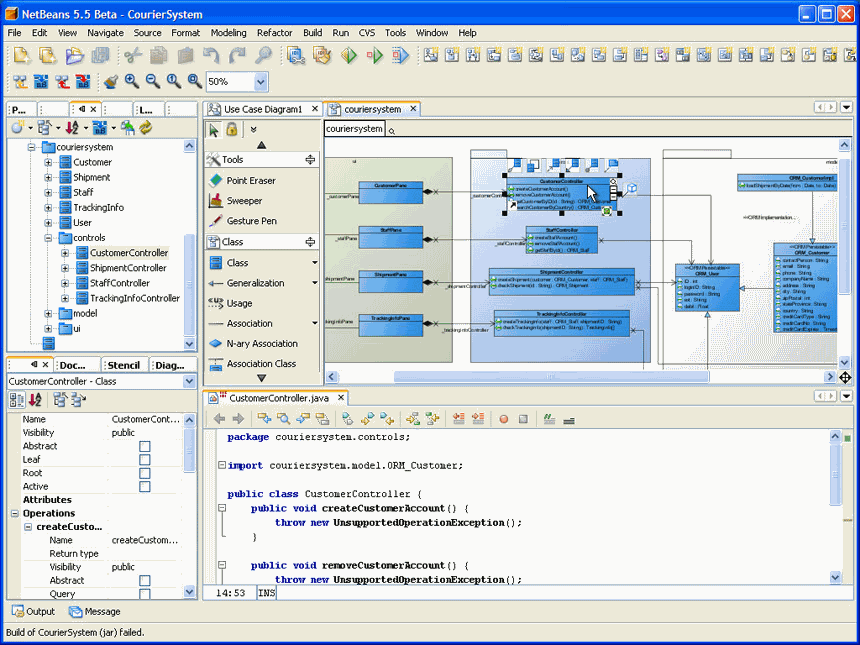The image size is (860, 645).
Task: Click the Find magnifier icon in main toolbar
Action: point(264,55)
